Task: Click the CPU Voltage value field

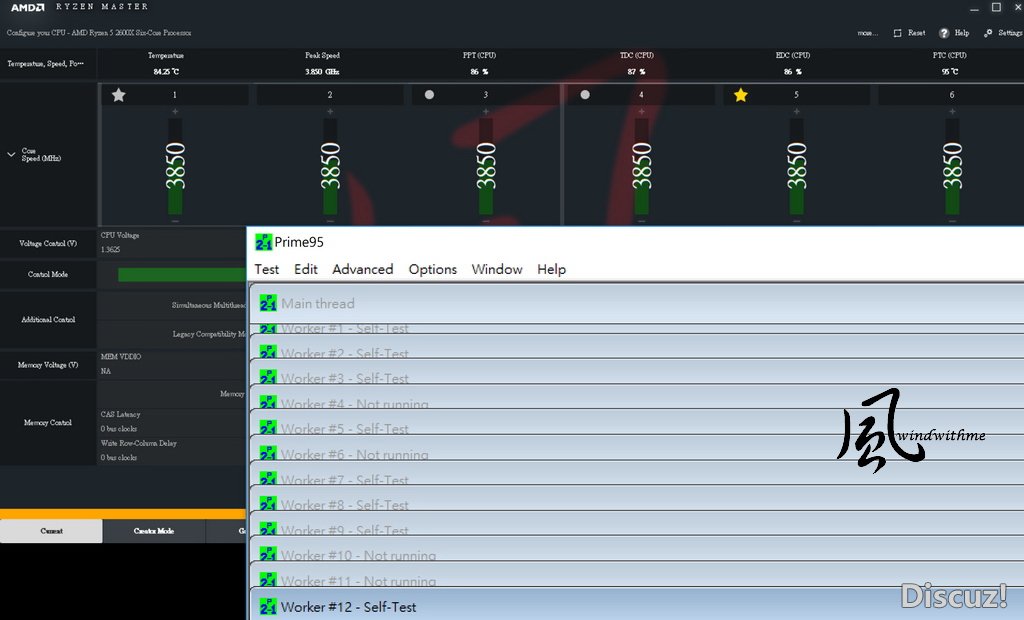Action: point(110,250)
